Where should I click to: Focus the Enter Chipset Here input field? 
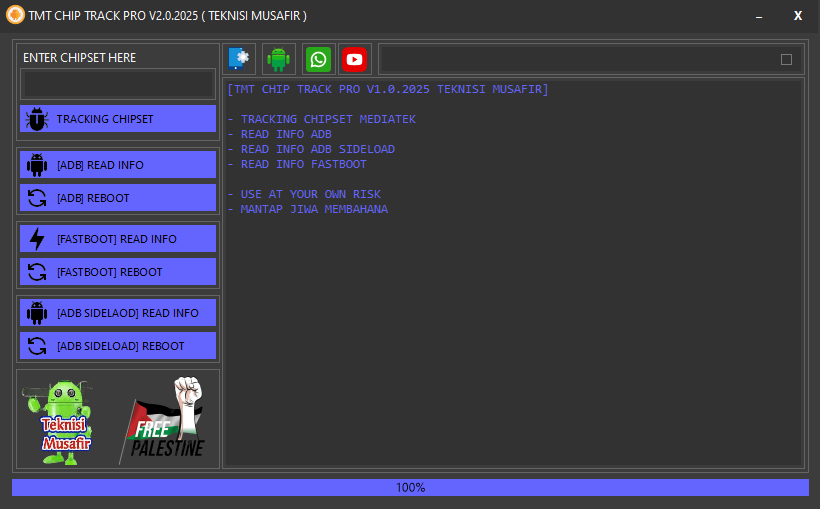coord(118,84)
